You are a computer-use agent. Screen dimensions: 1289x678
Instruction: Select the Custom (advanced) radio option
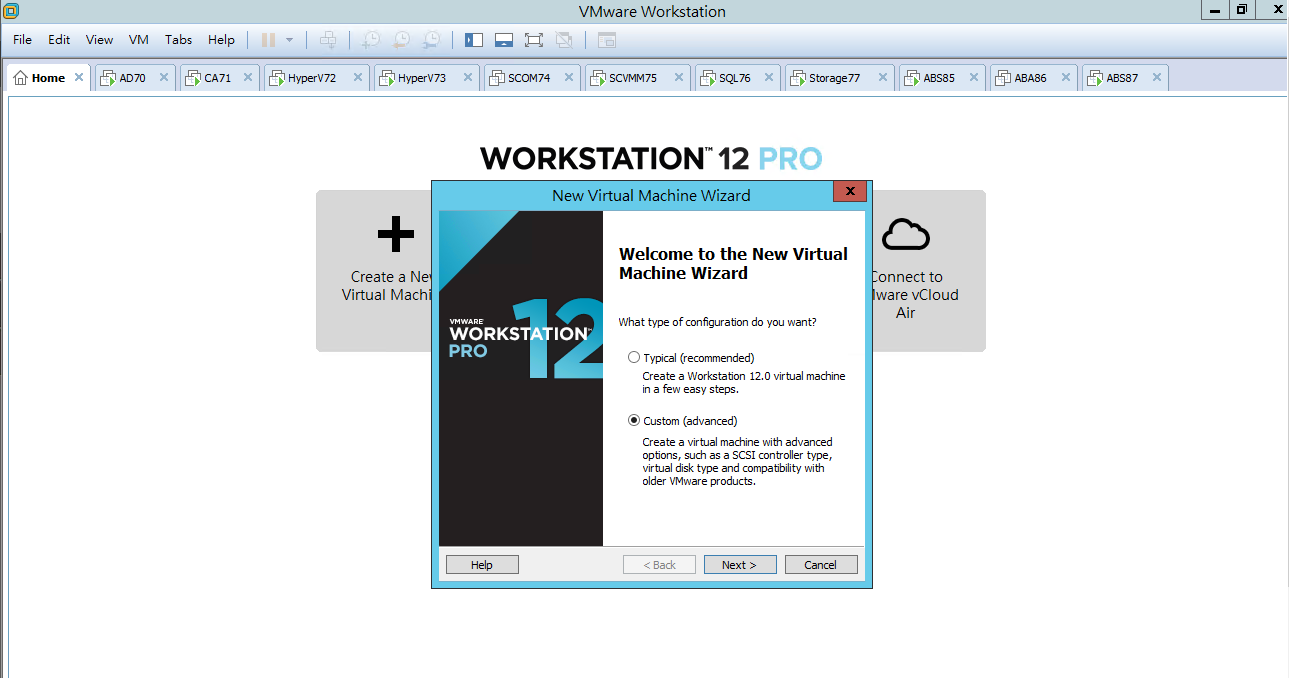[x=634, y=421]
